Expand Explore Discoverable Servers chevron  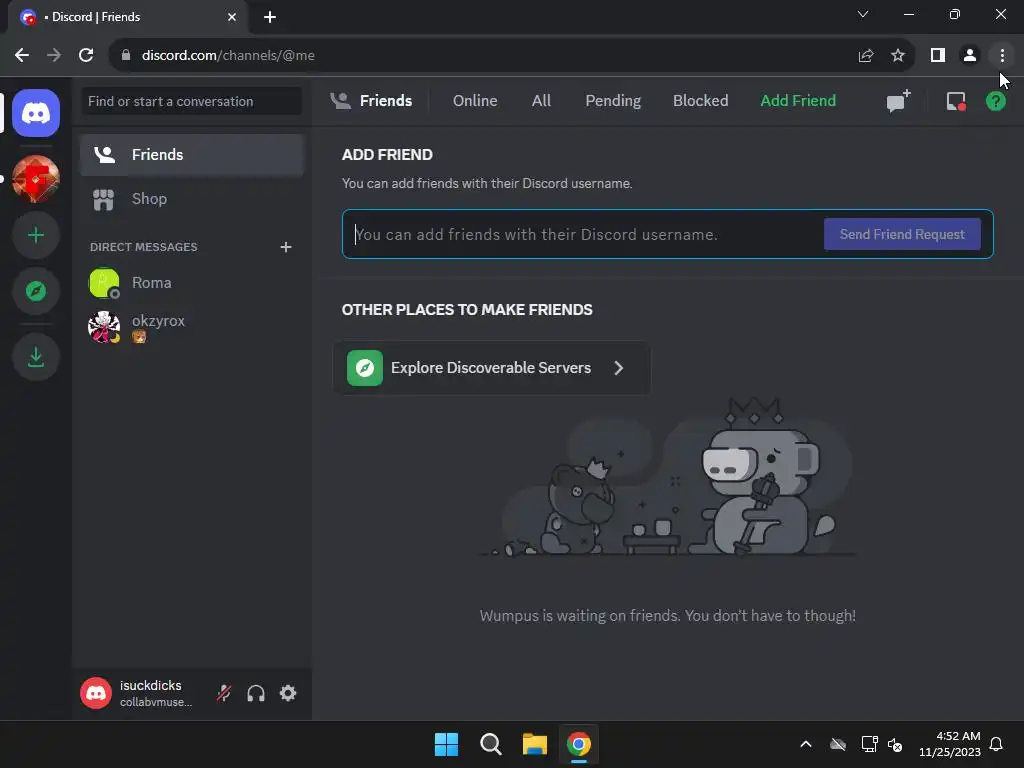[618, 368]
